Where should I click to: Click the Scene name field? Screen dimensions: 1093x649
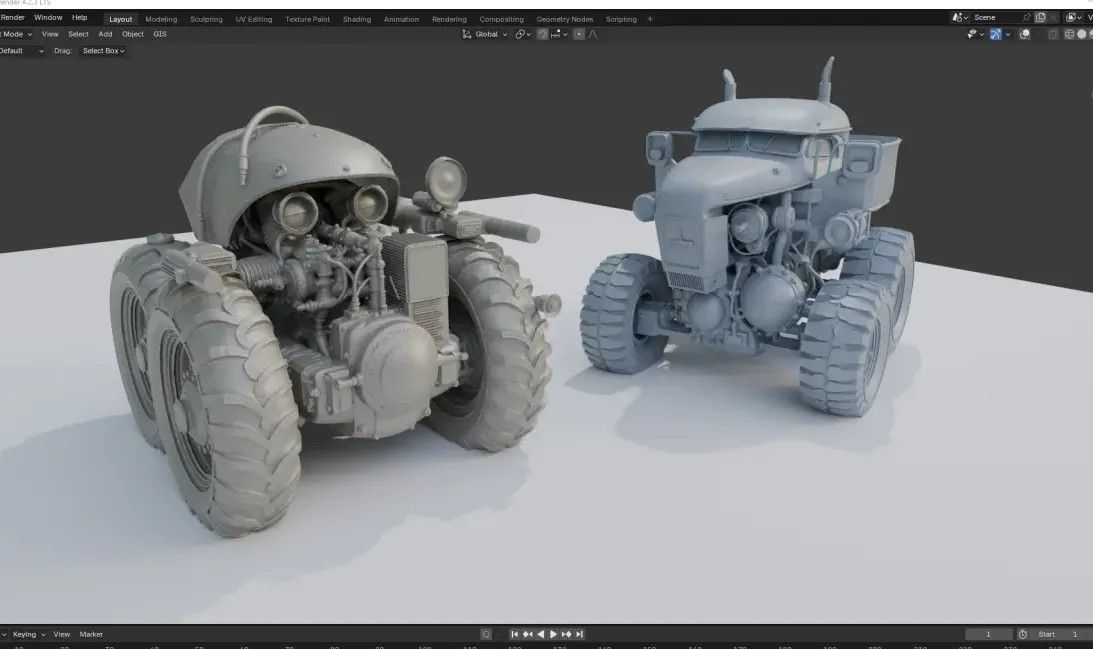(995, 18)
